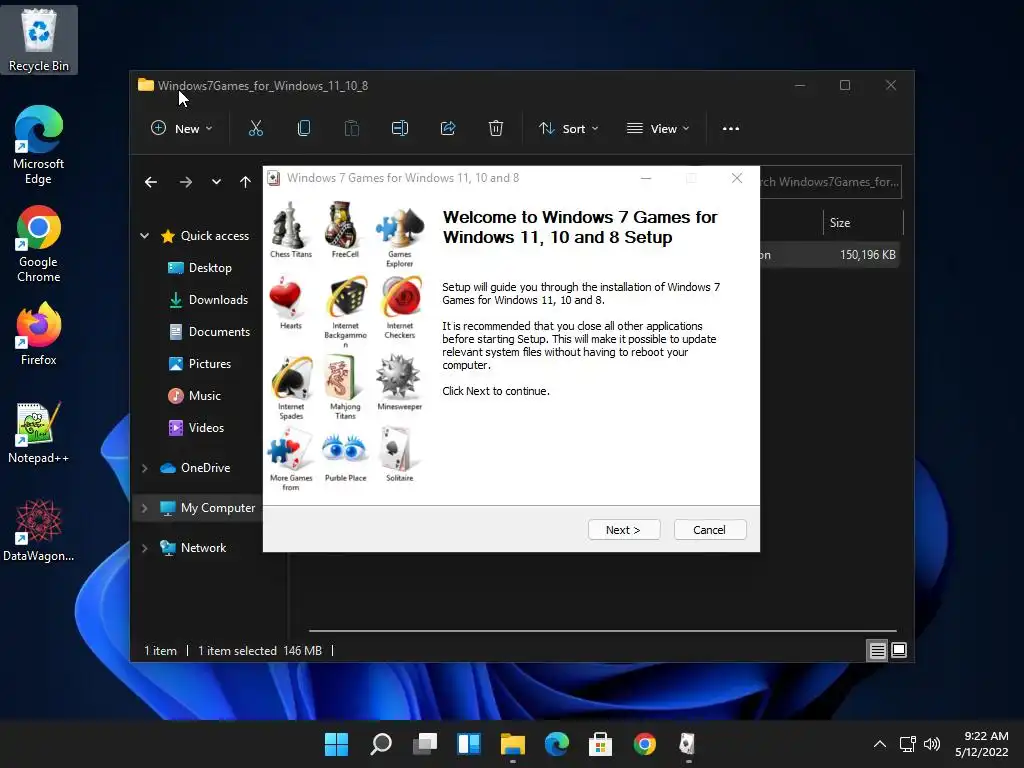Open the volume control in system tray
1024x768 pixels.
pyautogui.click(x=932, y=744)
